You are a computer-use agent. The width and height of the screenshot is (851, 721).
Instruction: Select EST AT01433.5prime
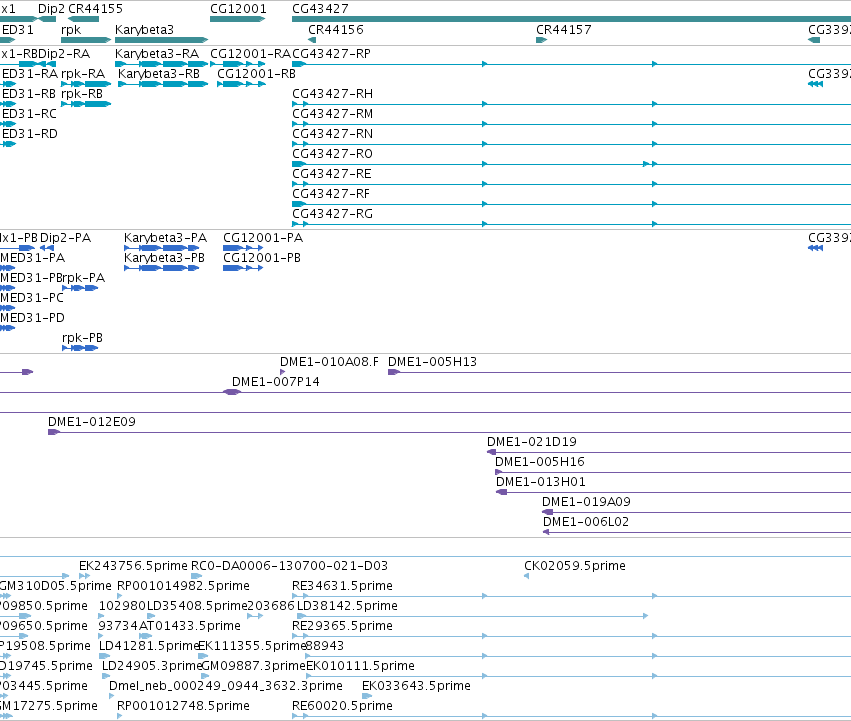145,636
